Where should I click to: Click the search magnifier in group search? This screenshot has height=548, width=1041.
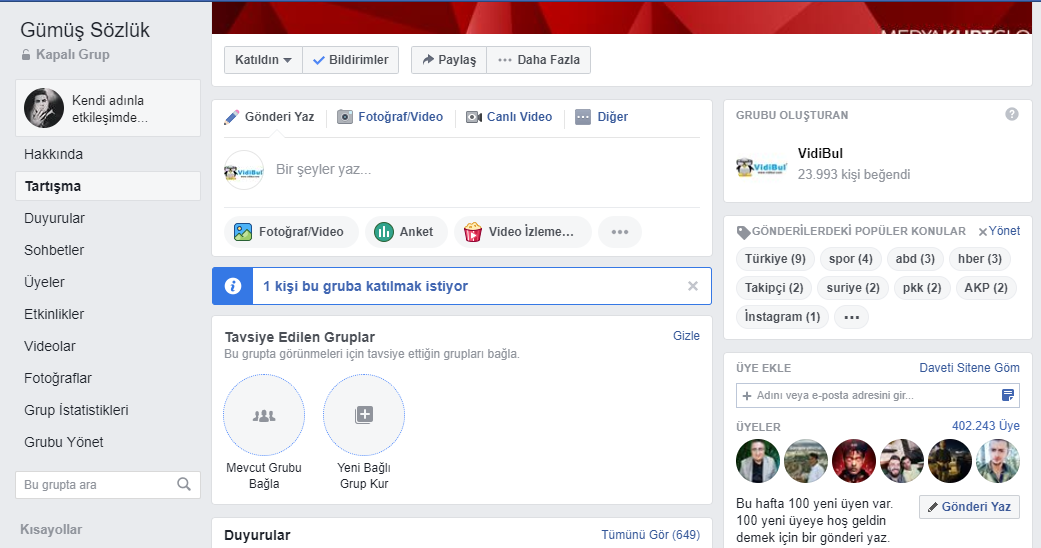[x=184, y=484]
